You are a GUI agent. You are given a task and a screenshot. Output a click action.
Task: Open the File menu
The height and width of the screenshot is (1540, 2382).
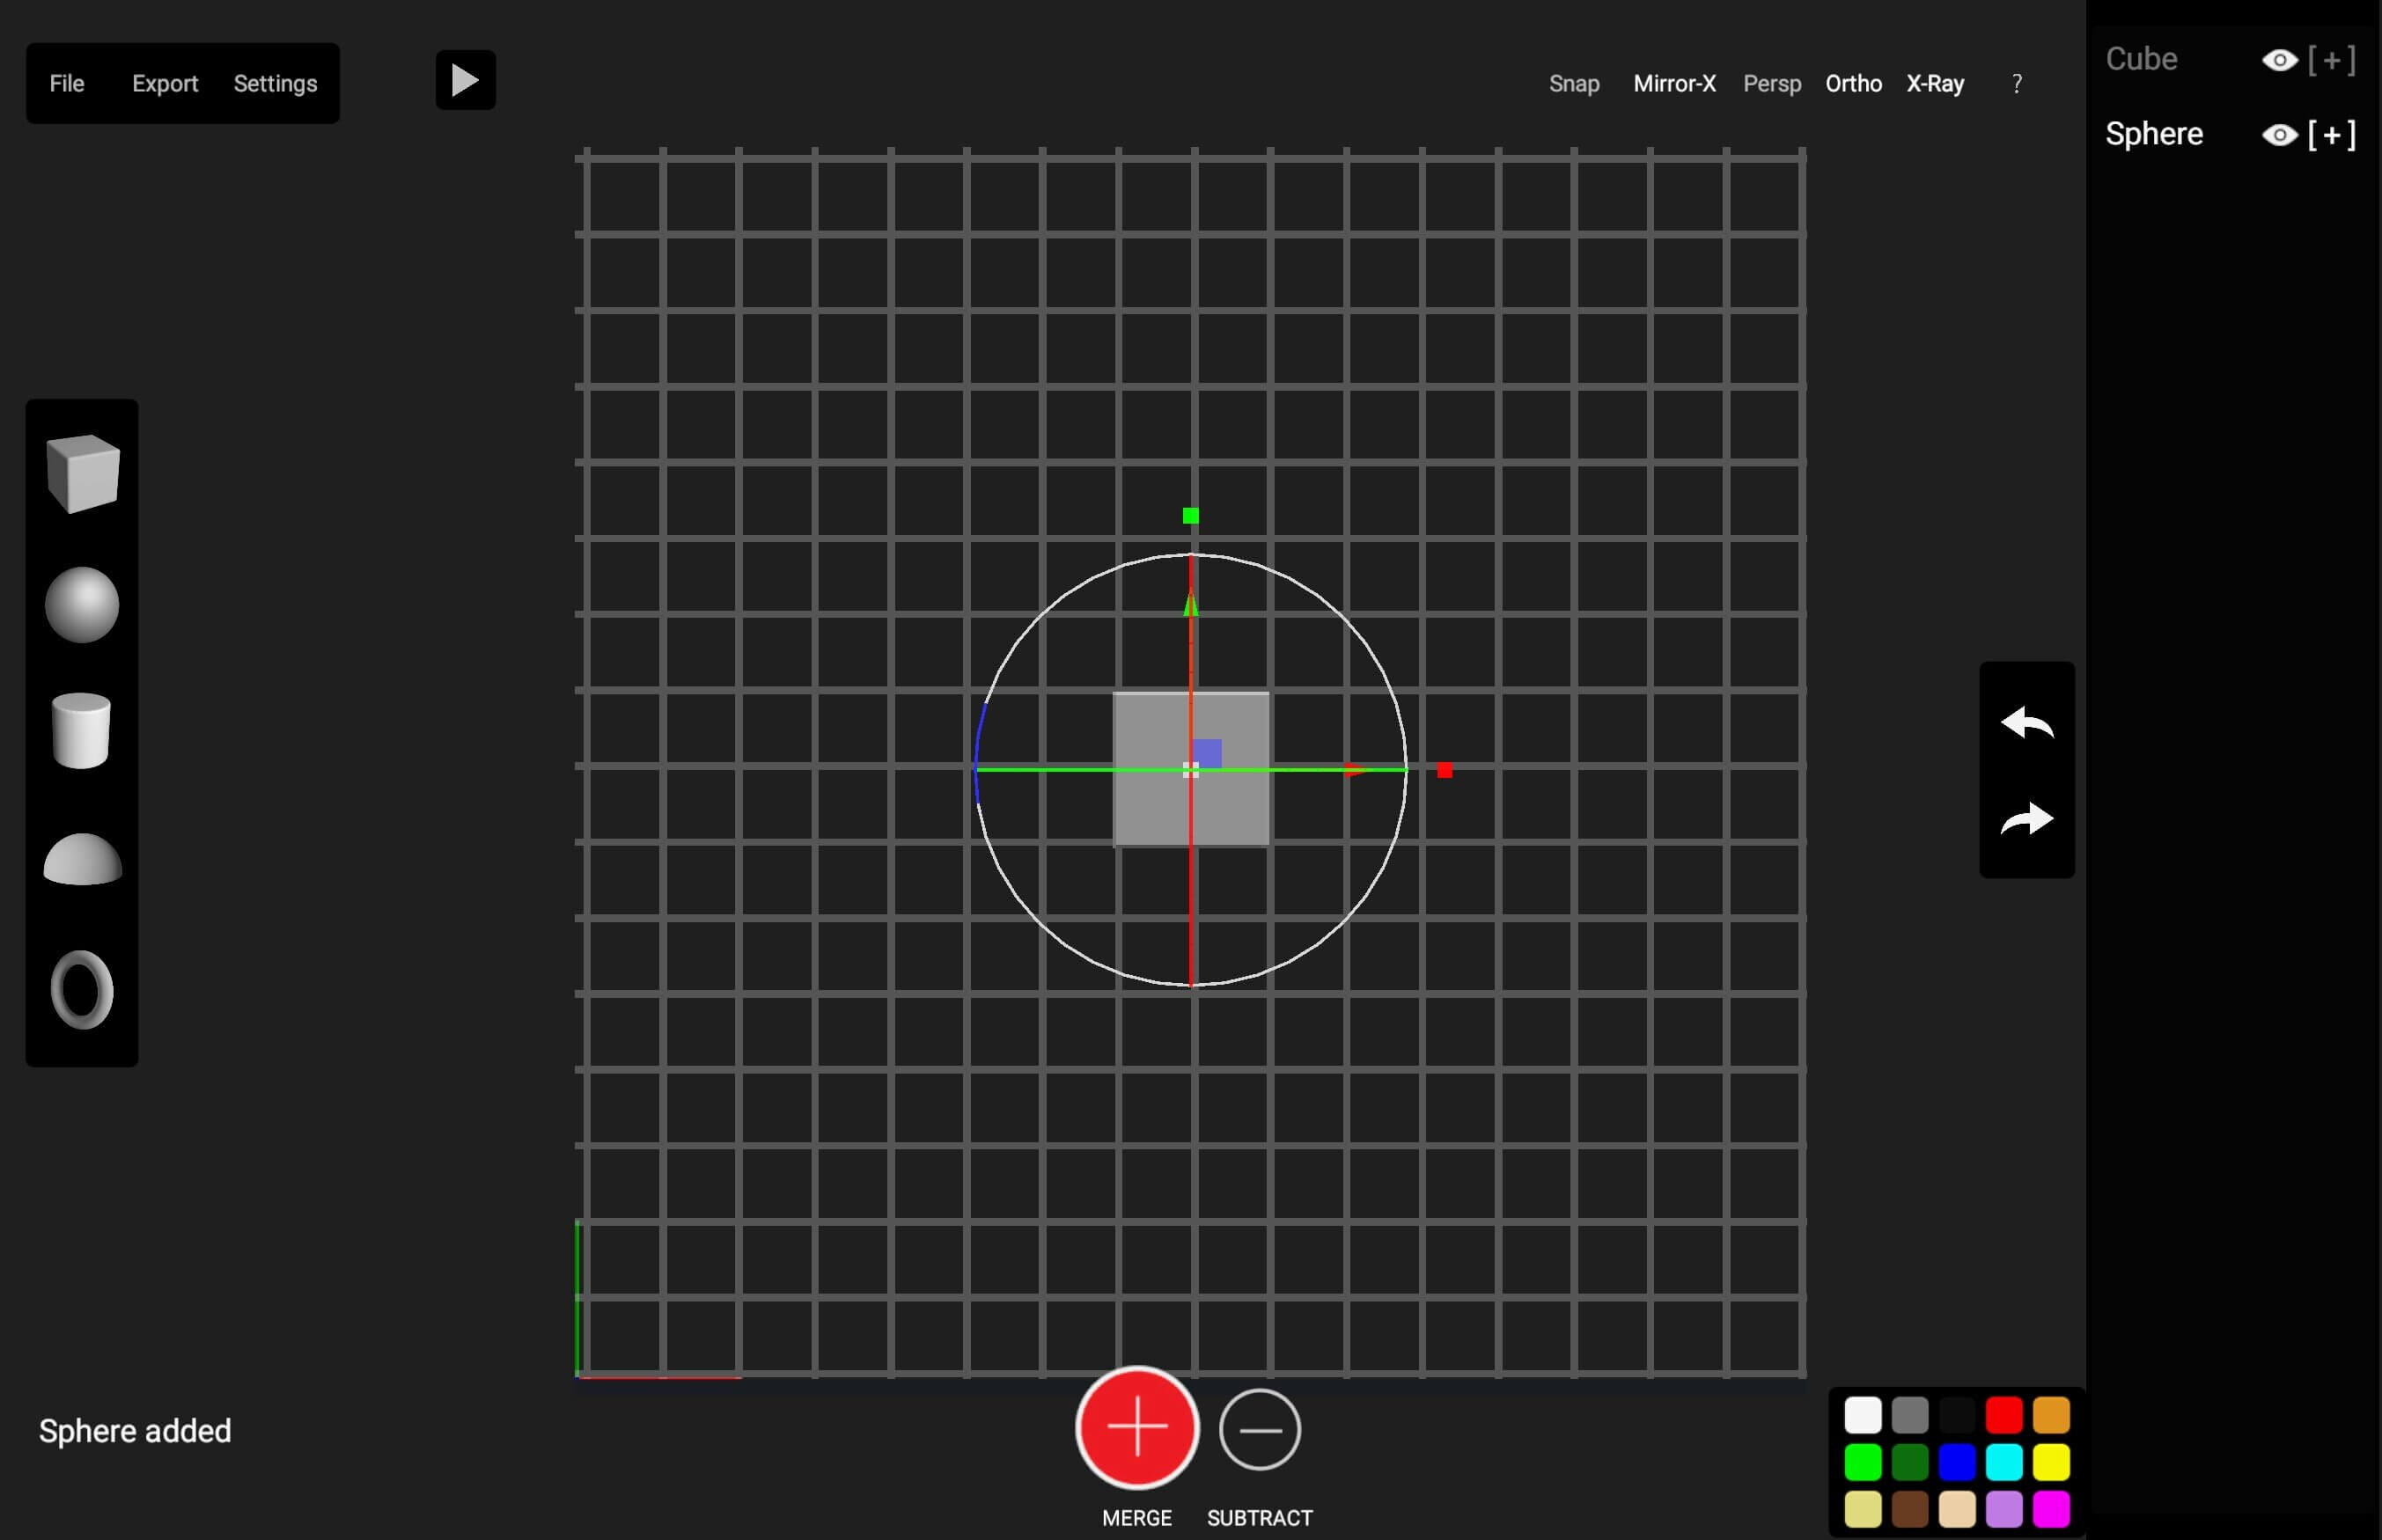coord(67,84)
